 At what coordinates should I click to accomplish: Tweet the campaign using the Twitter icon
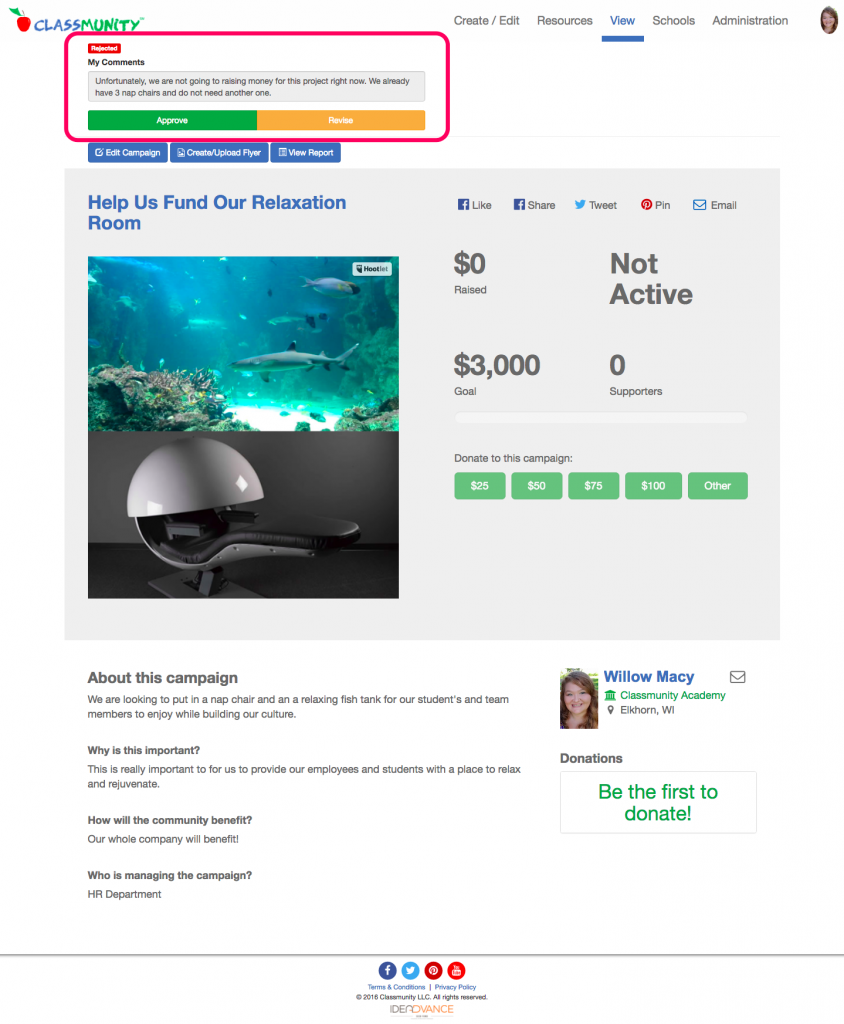(x=580, y=205)
